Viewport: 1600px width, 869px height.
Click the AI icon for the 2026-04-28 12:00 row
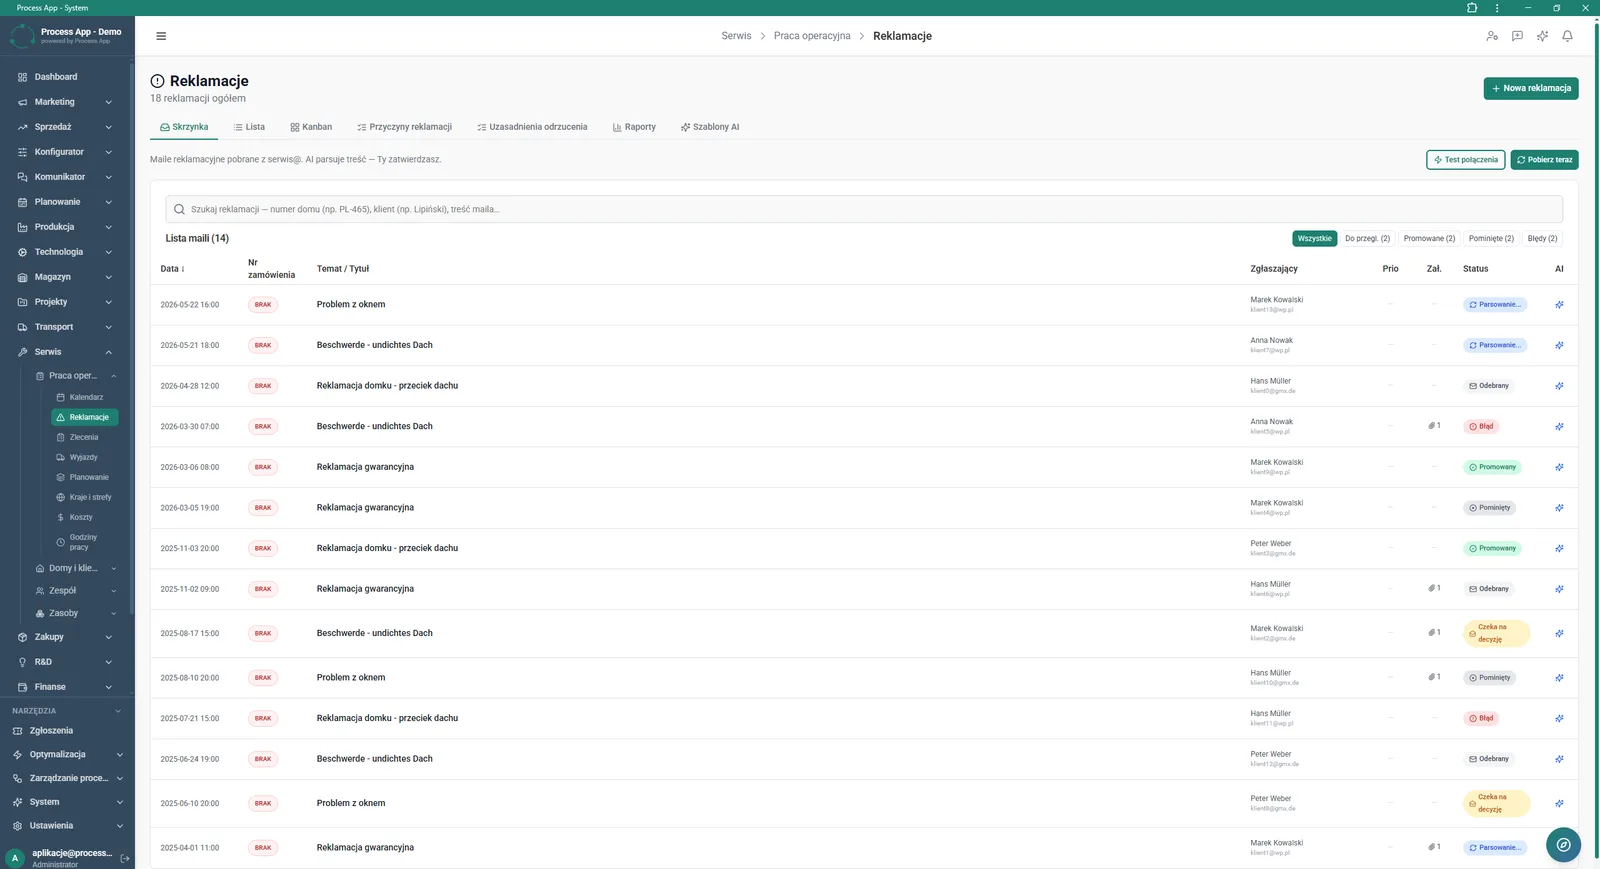click(1559, 386)
